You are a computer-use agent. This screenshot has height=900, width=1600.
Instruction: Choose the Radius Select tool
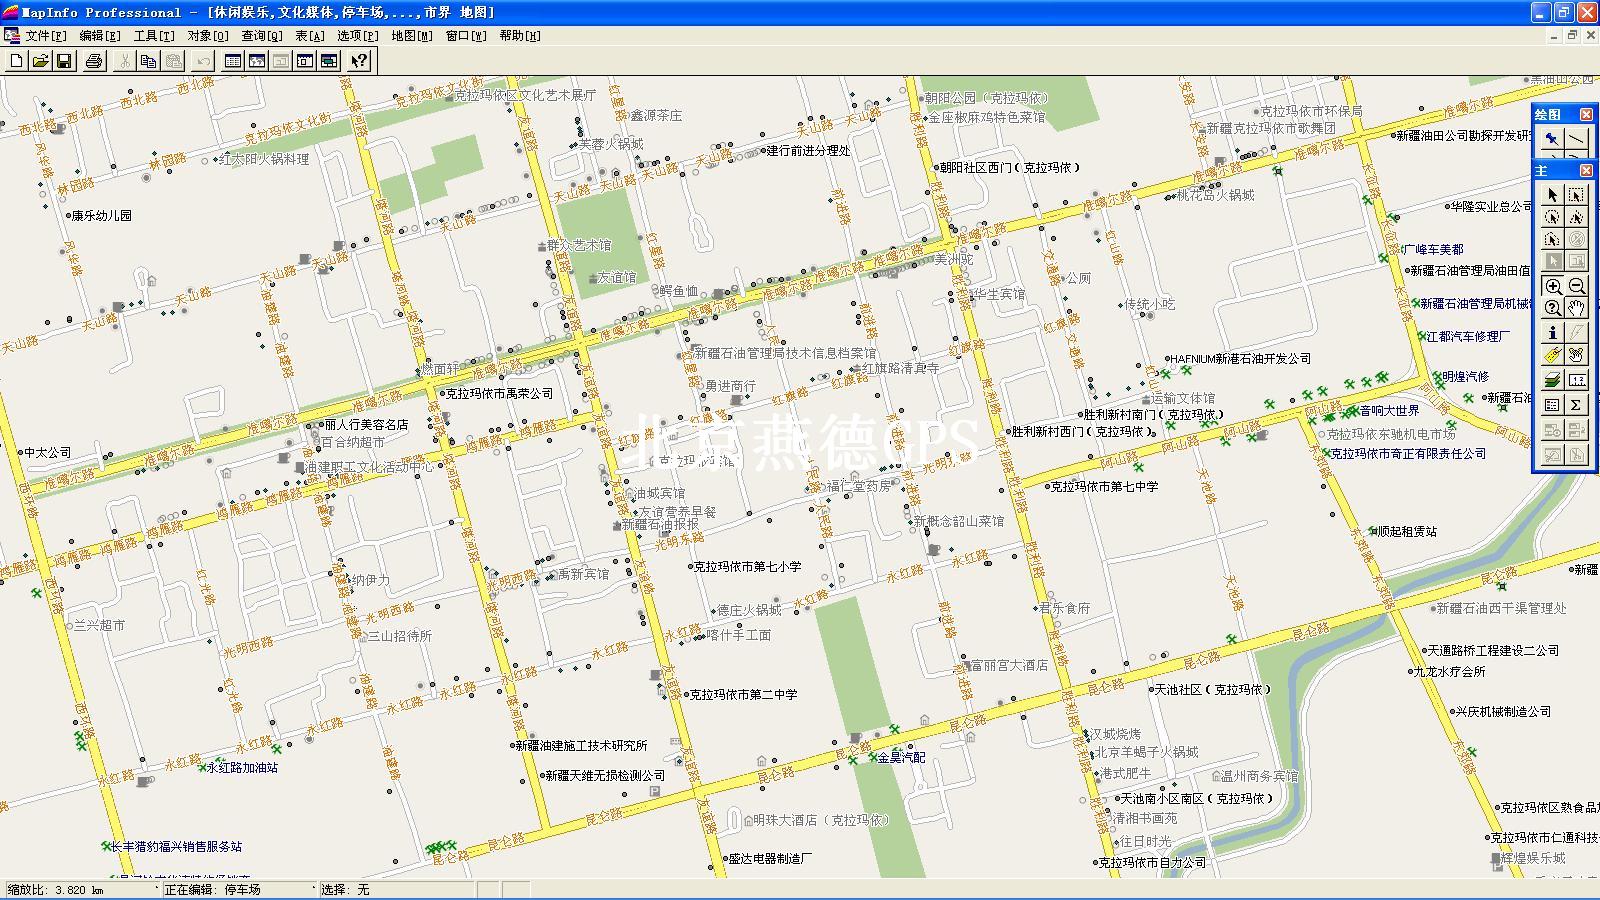(x=1552, y=217)
